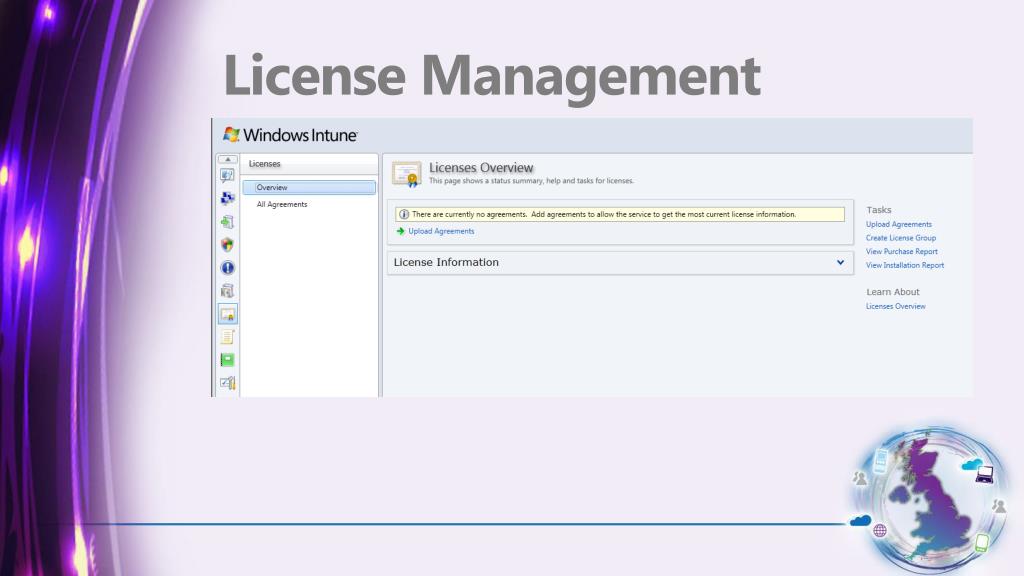Screen dimensions: 1024x576
Task: Open Create License Group task link
Action: click(x=901, y=238)
